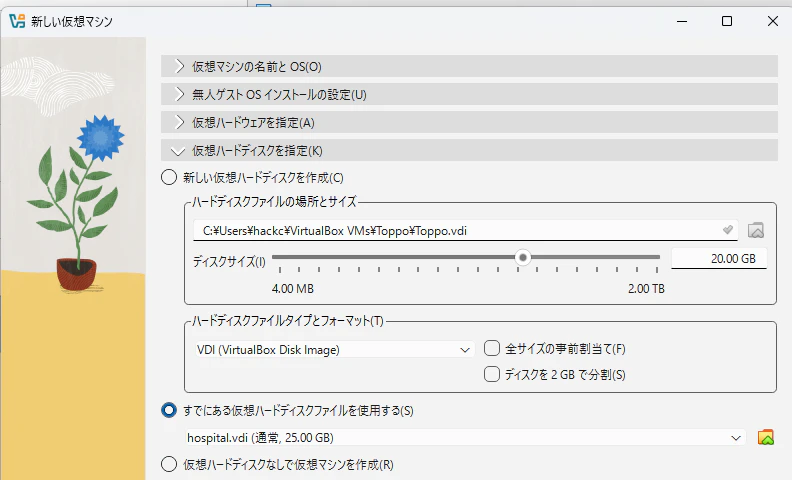This screenshot has height=480, width=792.
Task: Enable 全サイズの事前割当て checkbox
Action: (x=492, y=349)
